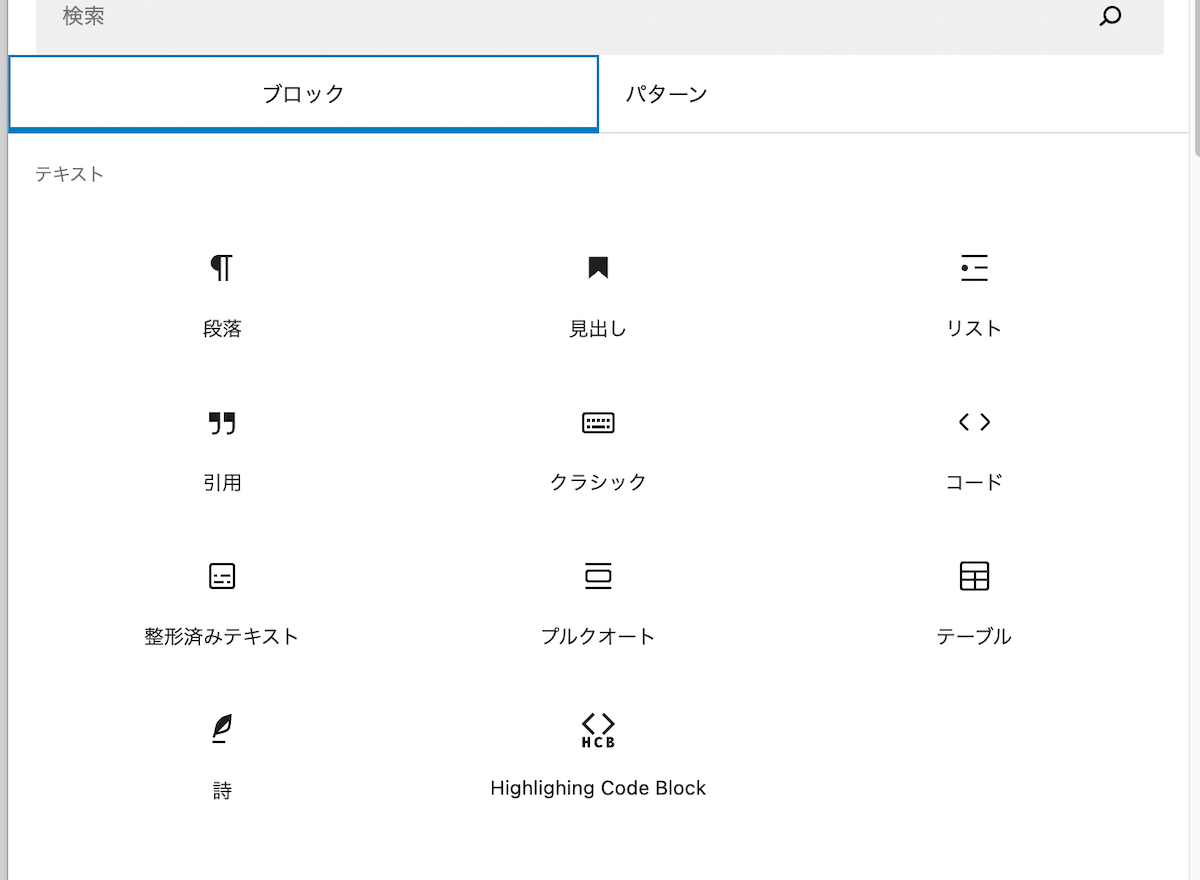Click the magnifying glass search icon
1200x880 pixels.
1110,16
